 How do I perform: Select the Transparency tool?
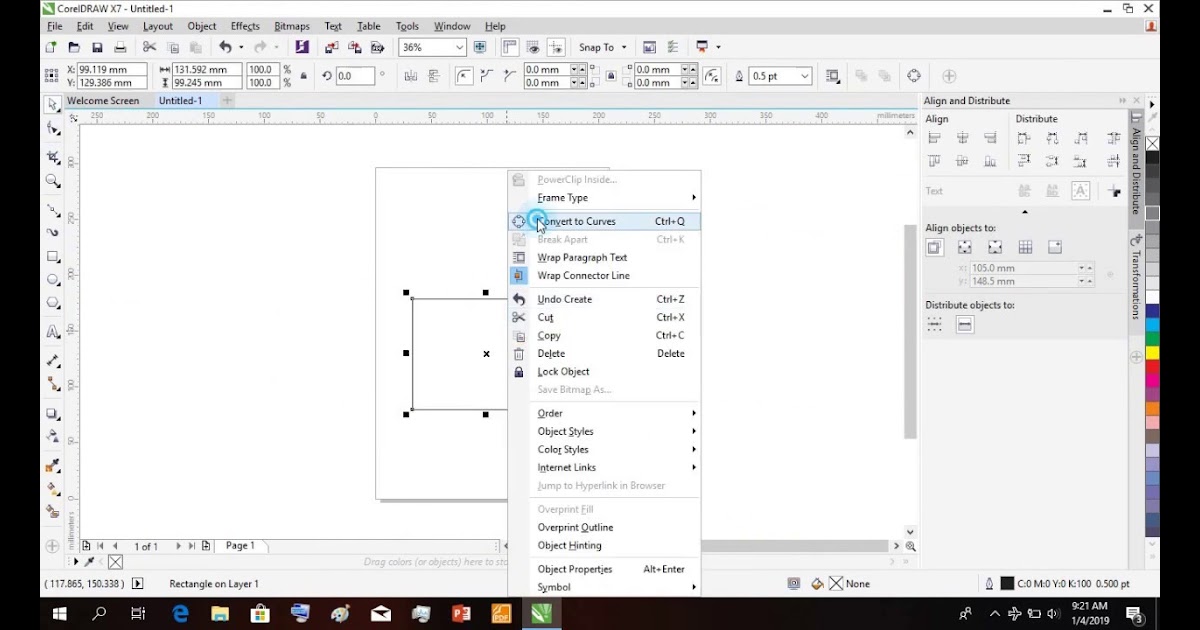53,436
